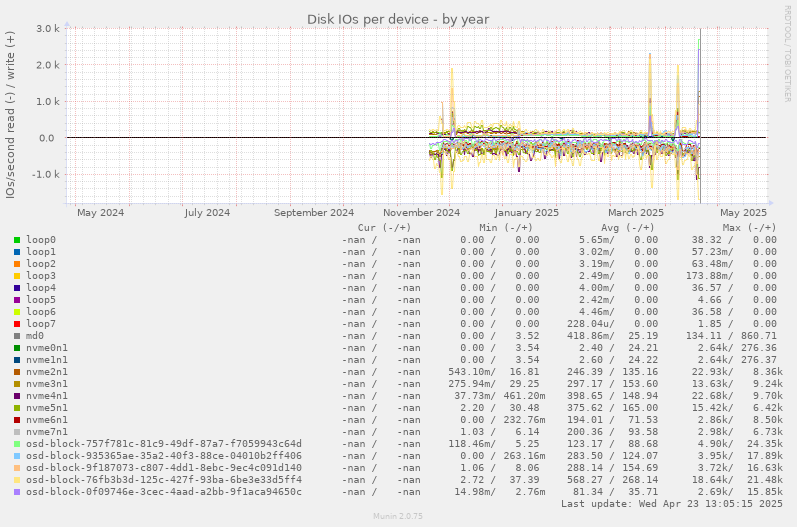Click the md0 max value 860.71
Image resolution: width=797 pixels, height=527 pixels.
[758, 336]
